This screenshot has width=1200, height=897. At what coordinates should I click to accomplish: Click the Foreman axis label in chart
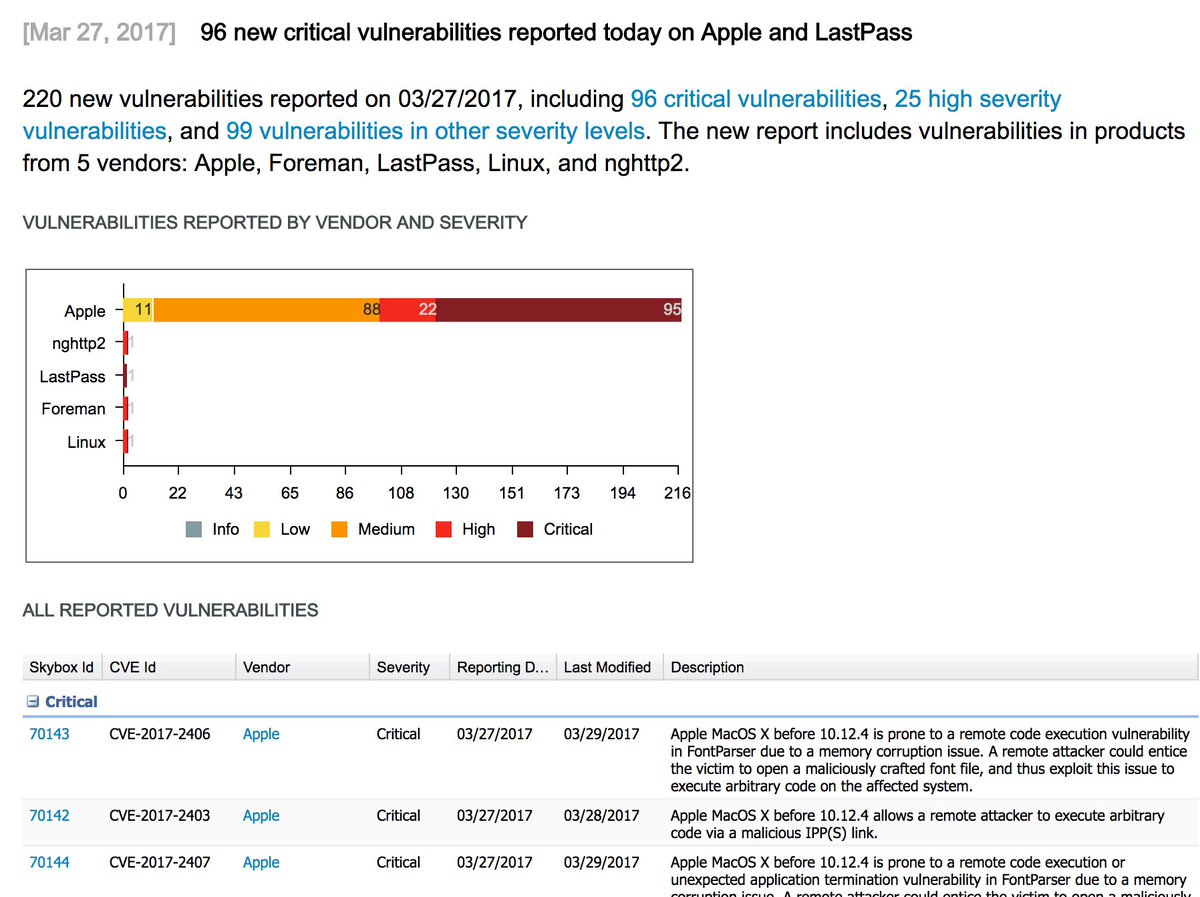(73, 408)
